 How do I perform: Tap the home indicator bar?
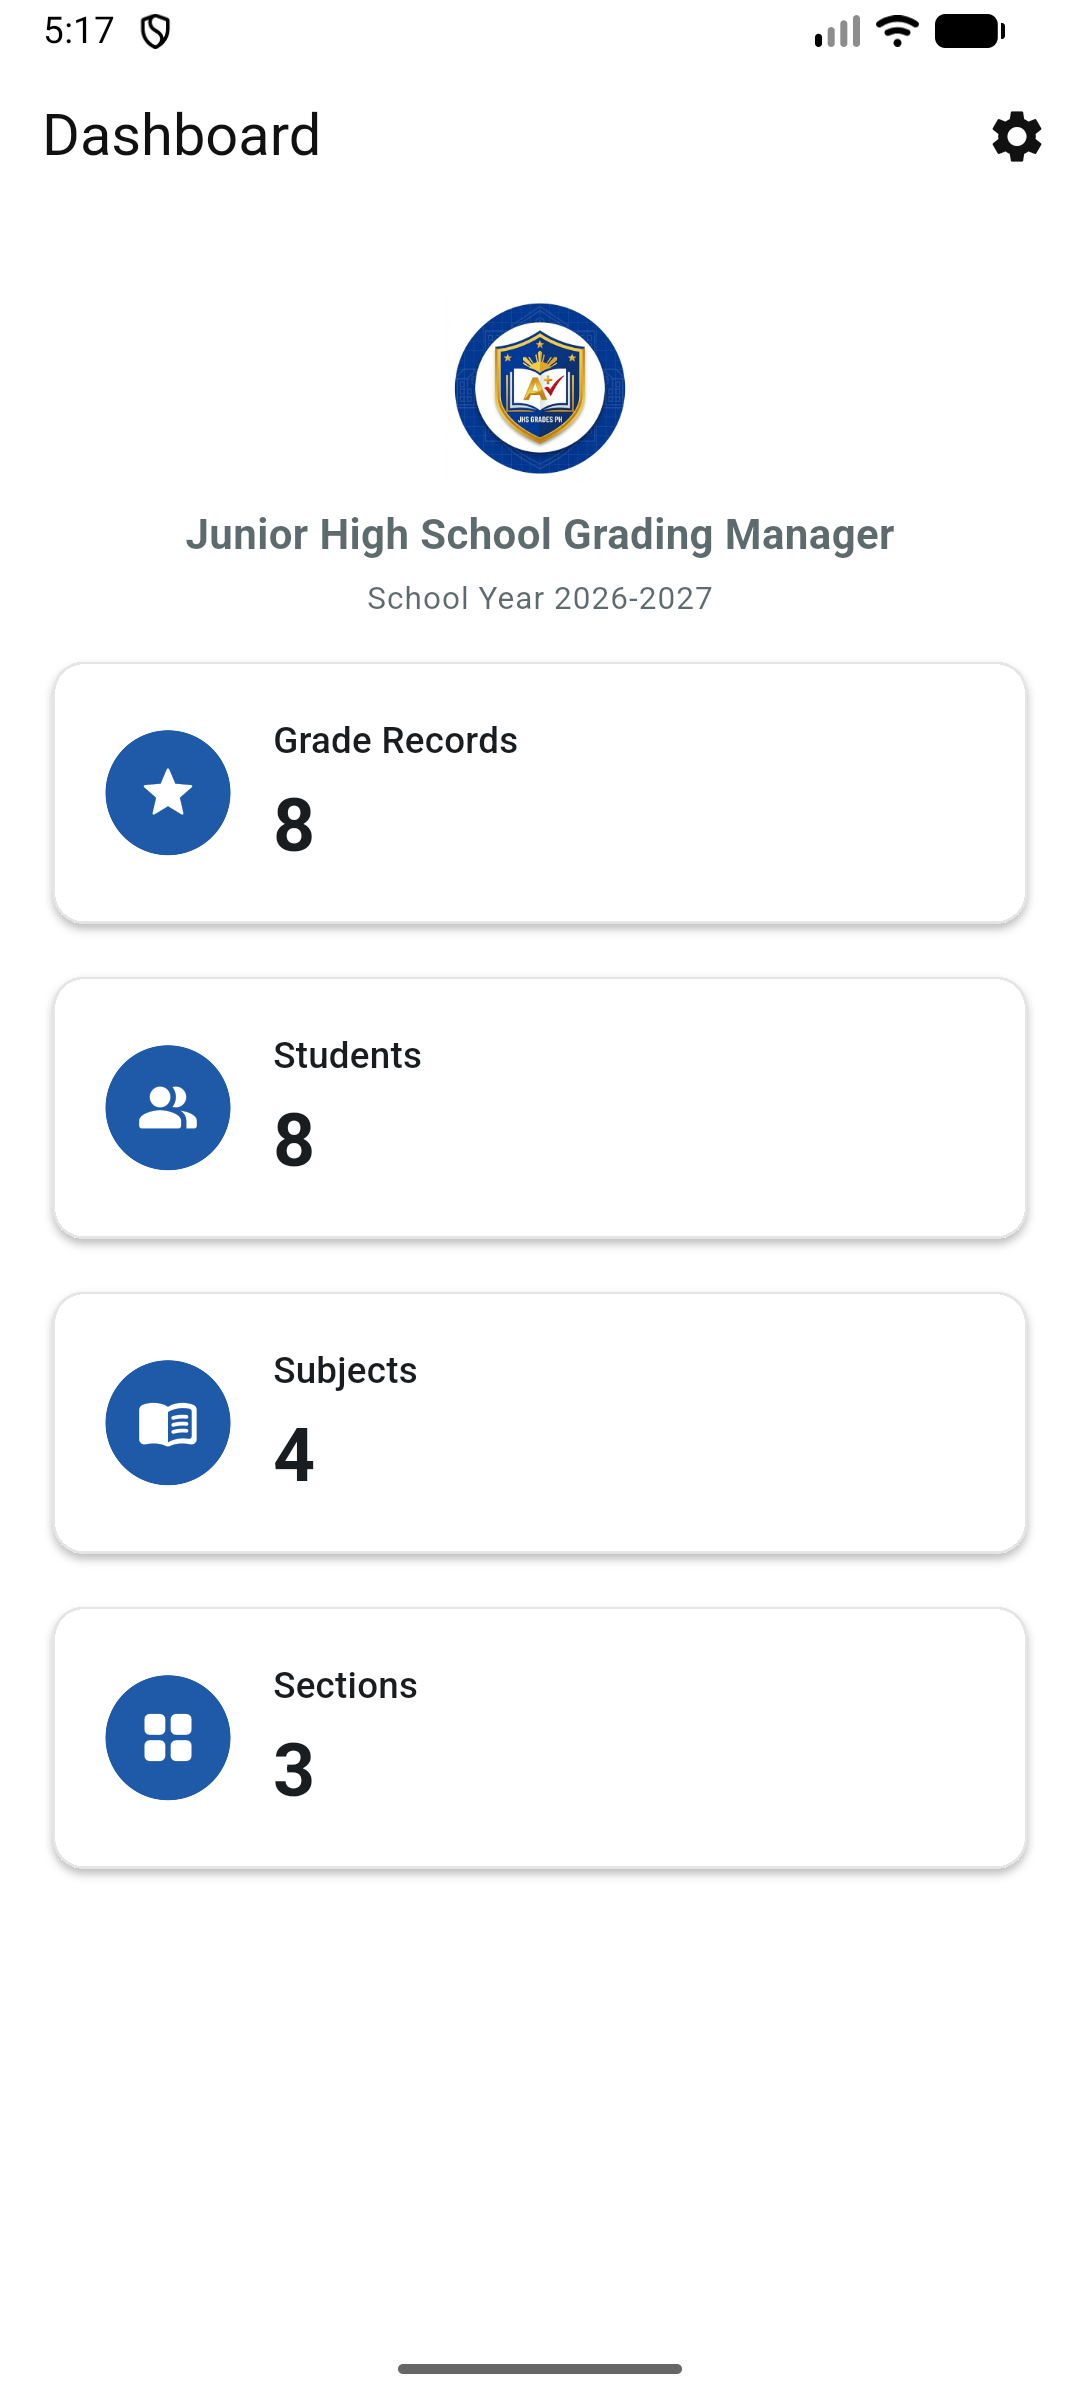(x=540, y=2368)
